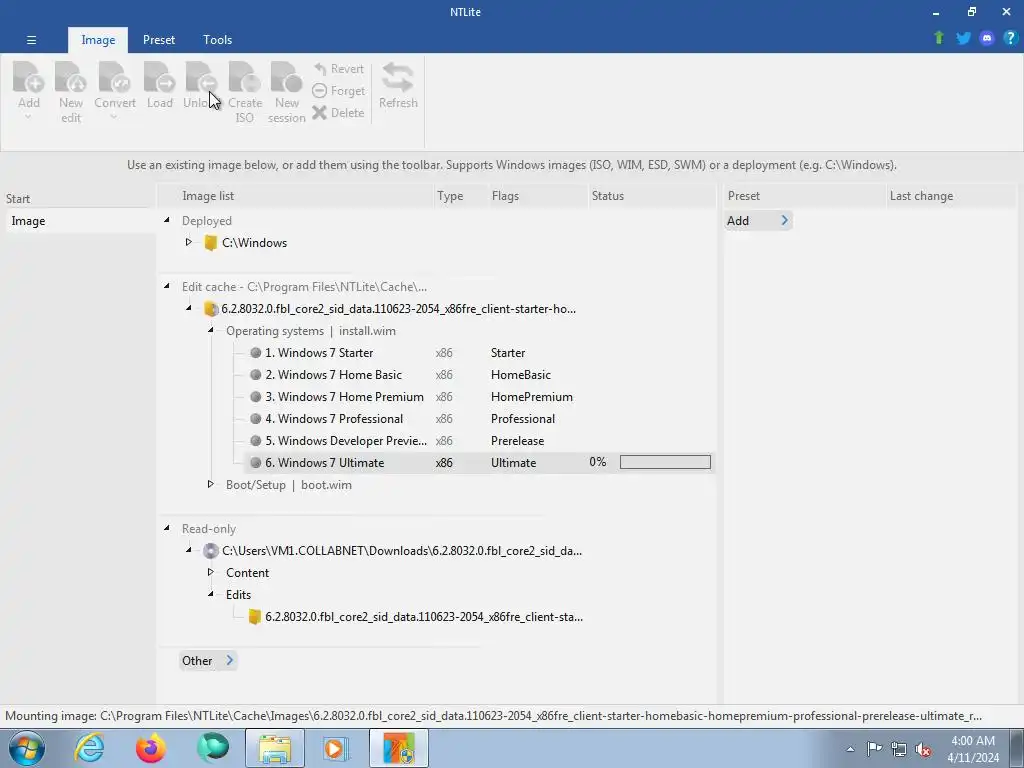Click the network tray icon
Viewport: 1024px width, 768px height.
pos(899,749)
